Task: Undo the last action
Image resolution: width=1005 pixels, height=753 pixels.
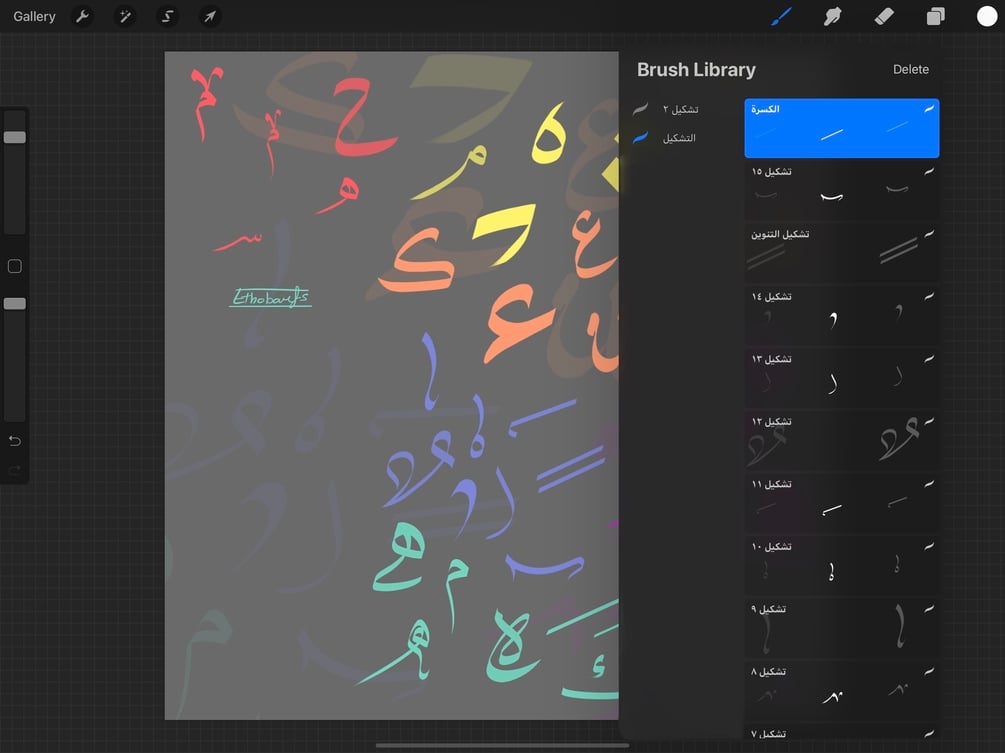Action: tap(15, 441)
